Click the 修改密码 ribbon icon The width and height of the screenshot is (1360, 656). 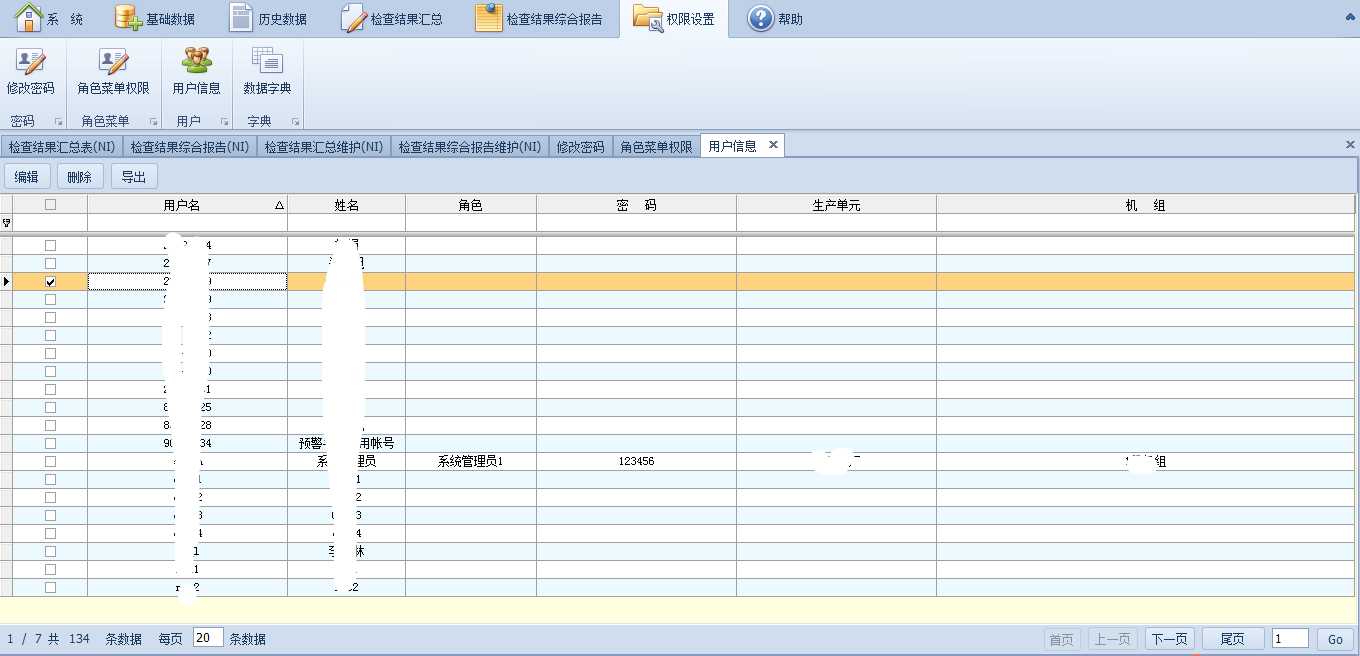click(31, 71)
